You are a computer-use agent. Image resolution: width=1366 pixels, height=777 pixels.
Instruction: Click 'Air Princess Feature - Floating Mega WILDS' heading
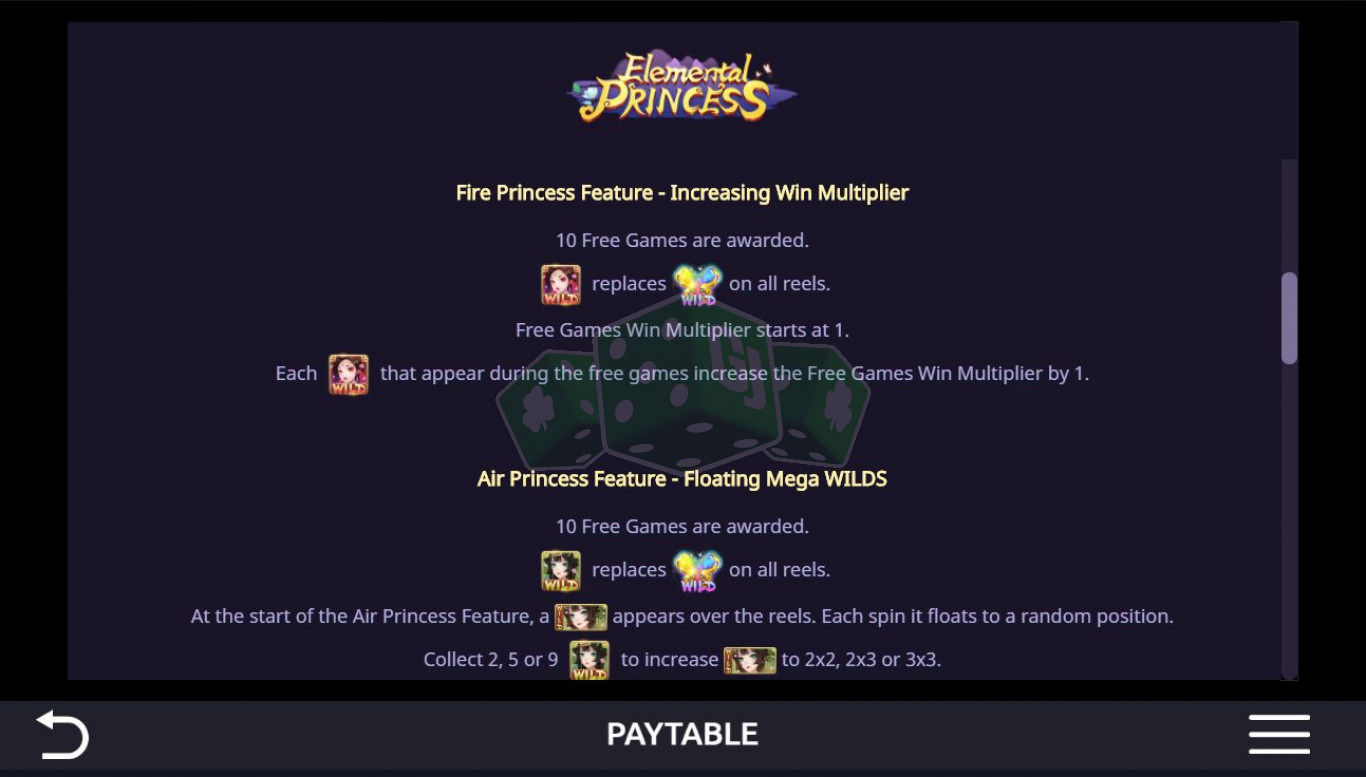(x=682, y=479)
